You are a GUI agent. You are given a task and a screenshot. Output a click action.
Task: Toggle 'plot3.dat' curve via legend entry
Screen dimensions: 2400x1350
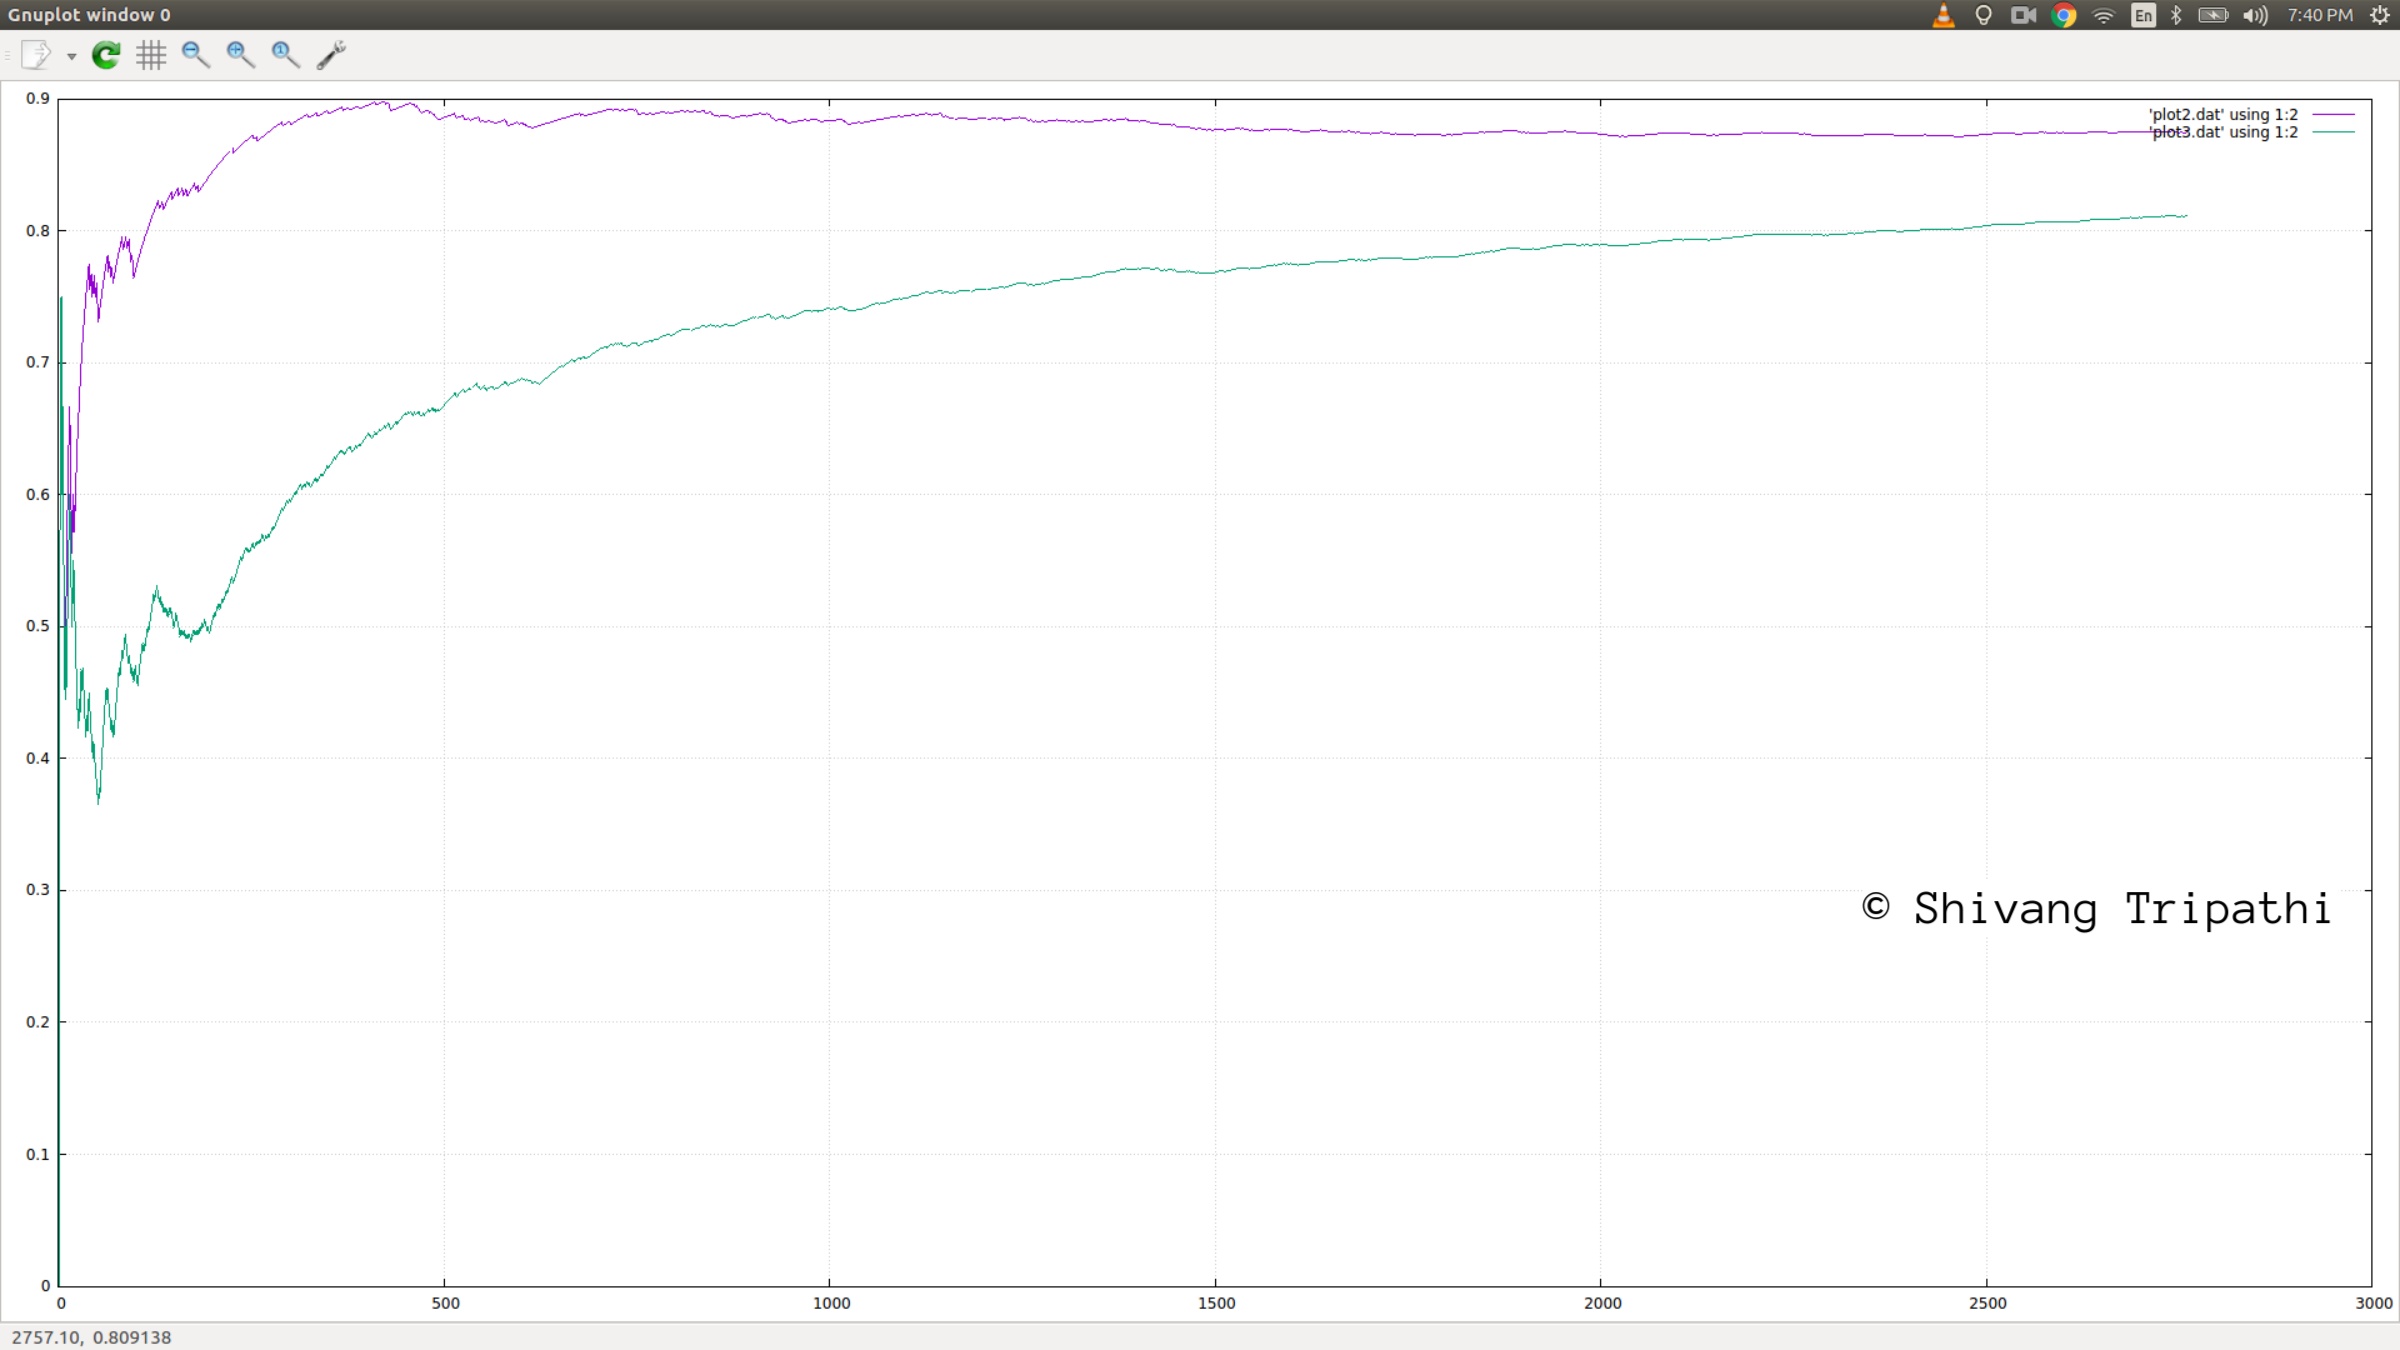coord(2223,133)
